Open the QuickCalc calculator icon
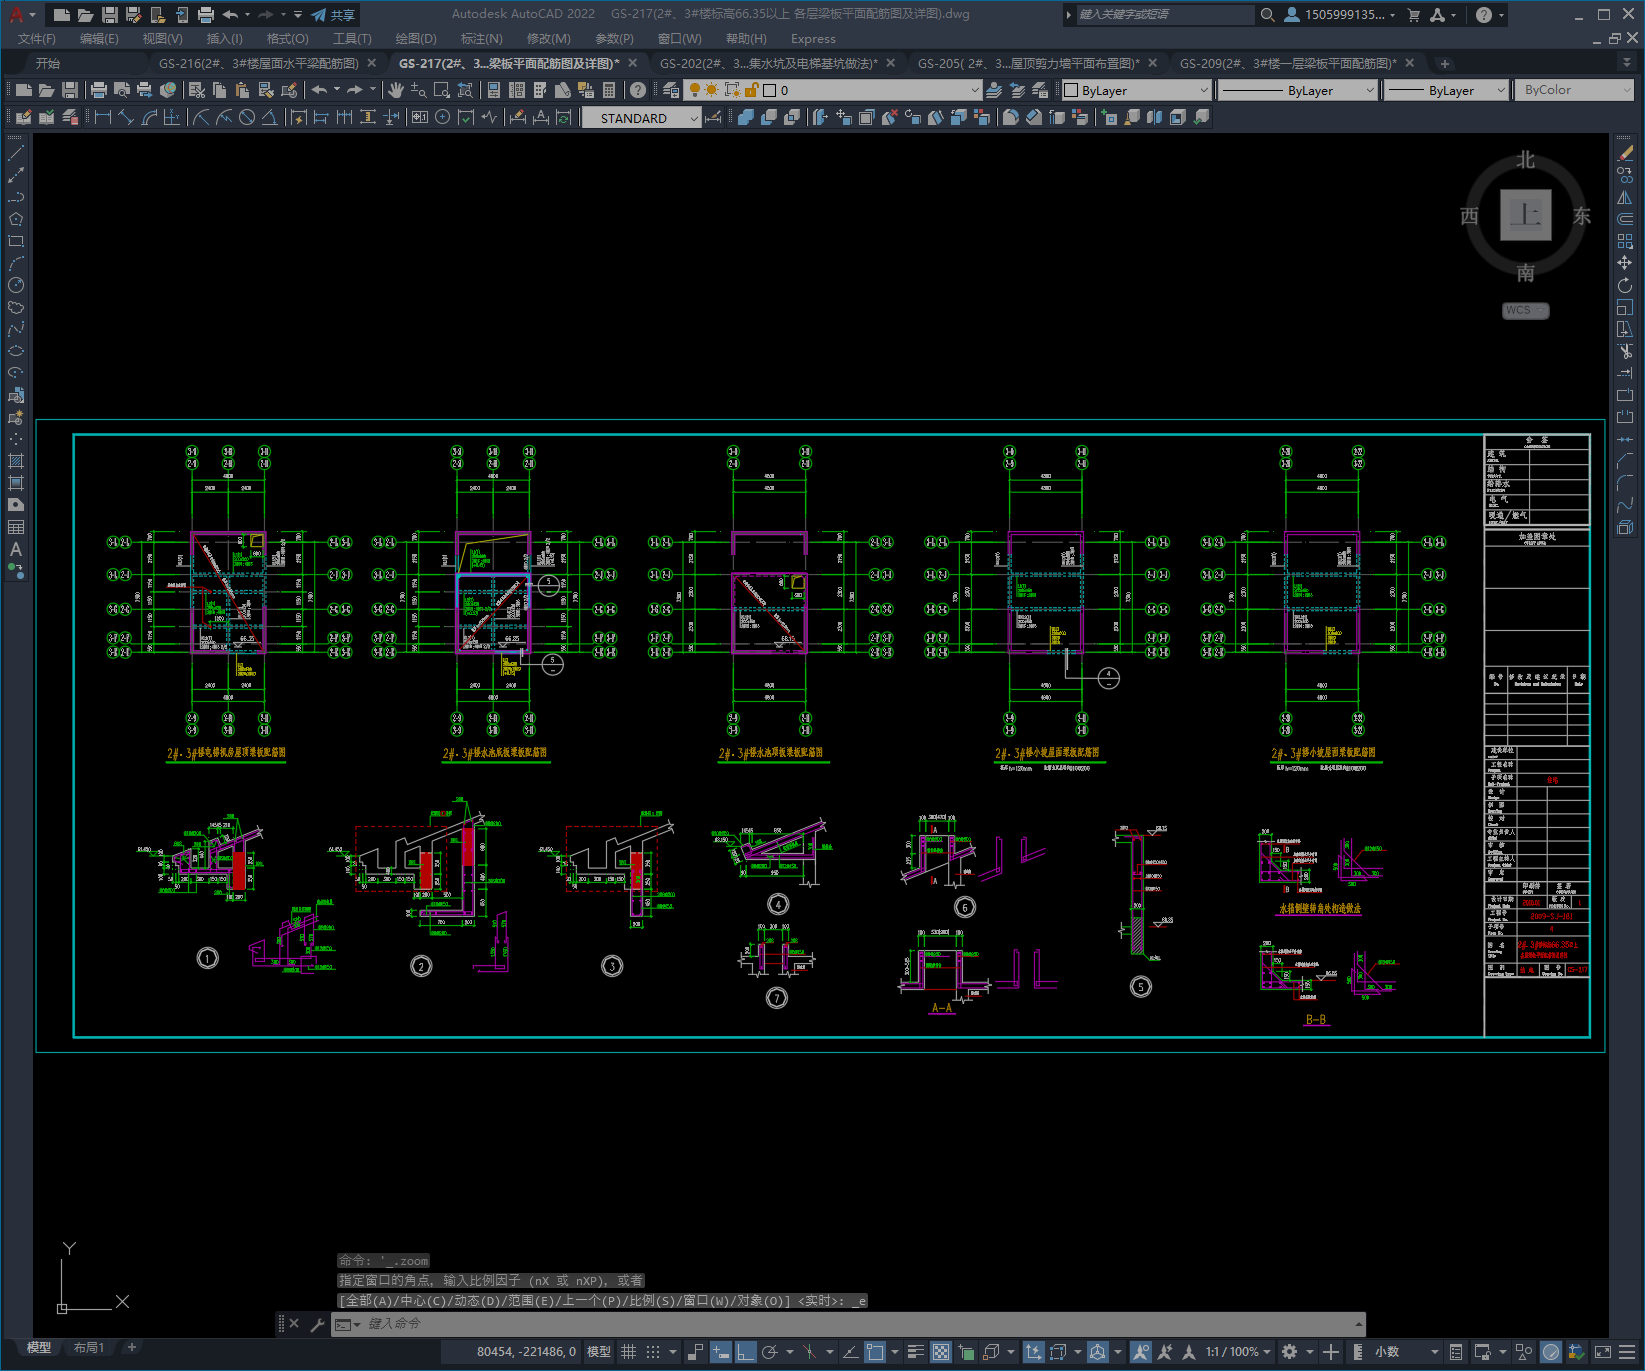 point(609,90)
